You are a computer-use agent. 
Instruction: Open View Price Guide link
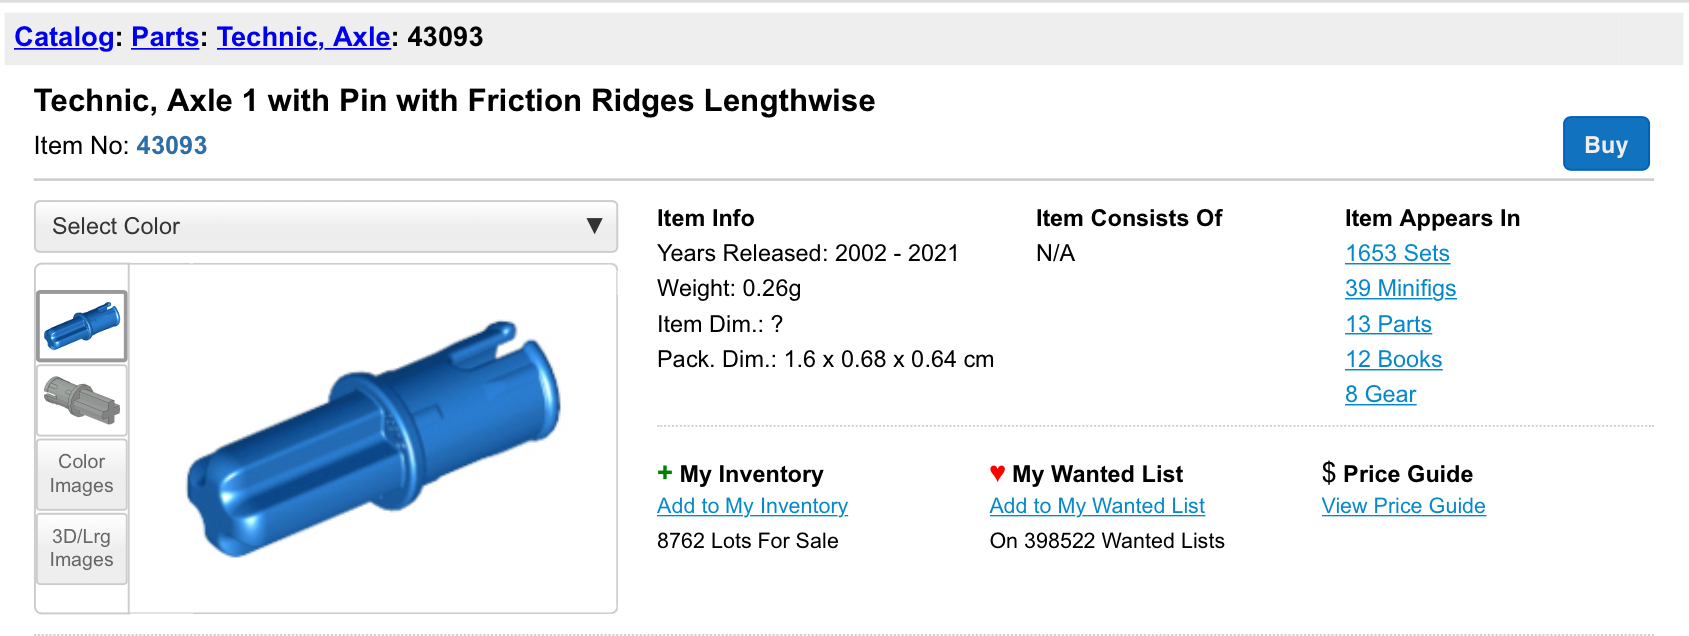pyautogui.click(x=1403, y=506)
